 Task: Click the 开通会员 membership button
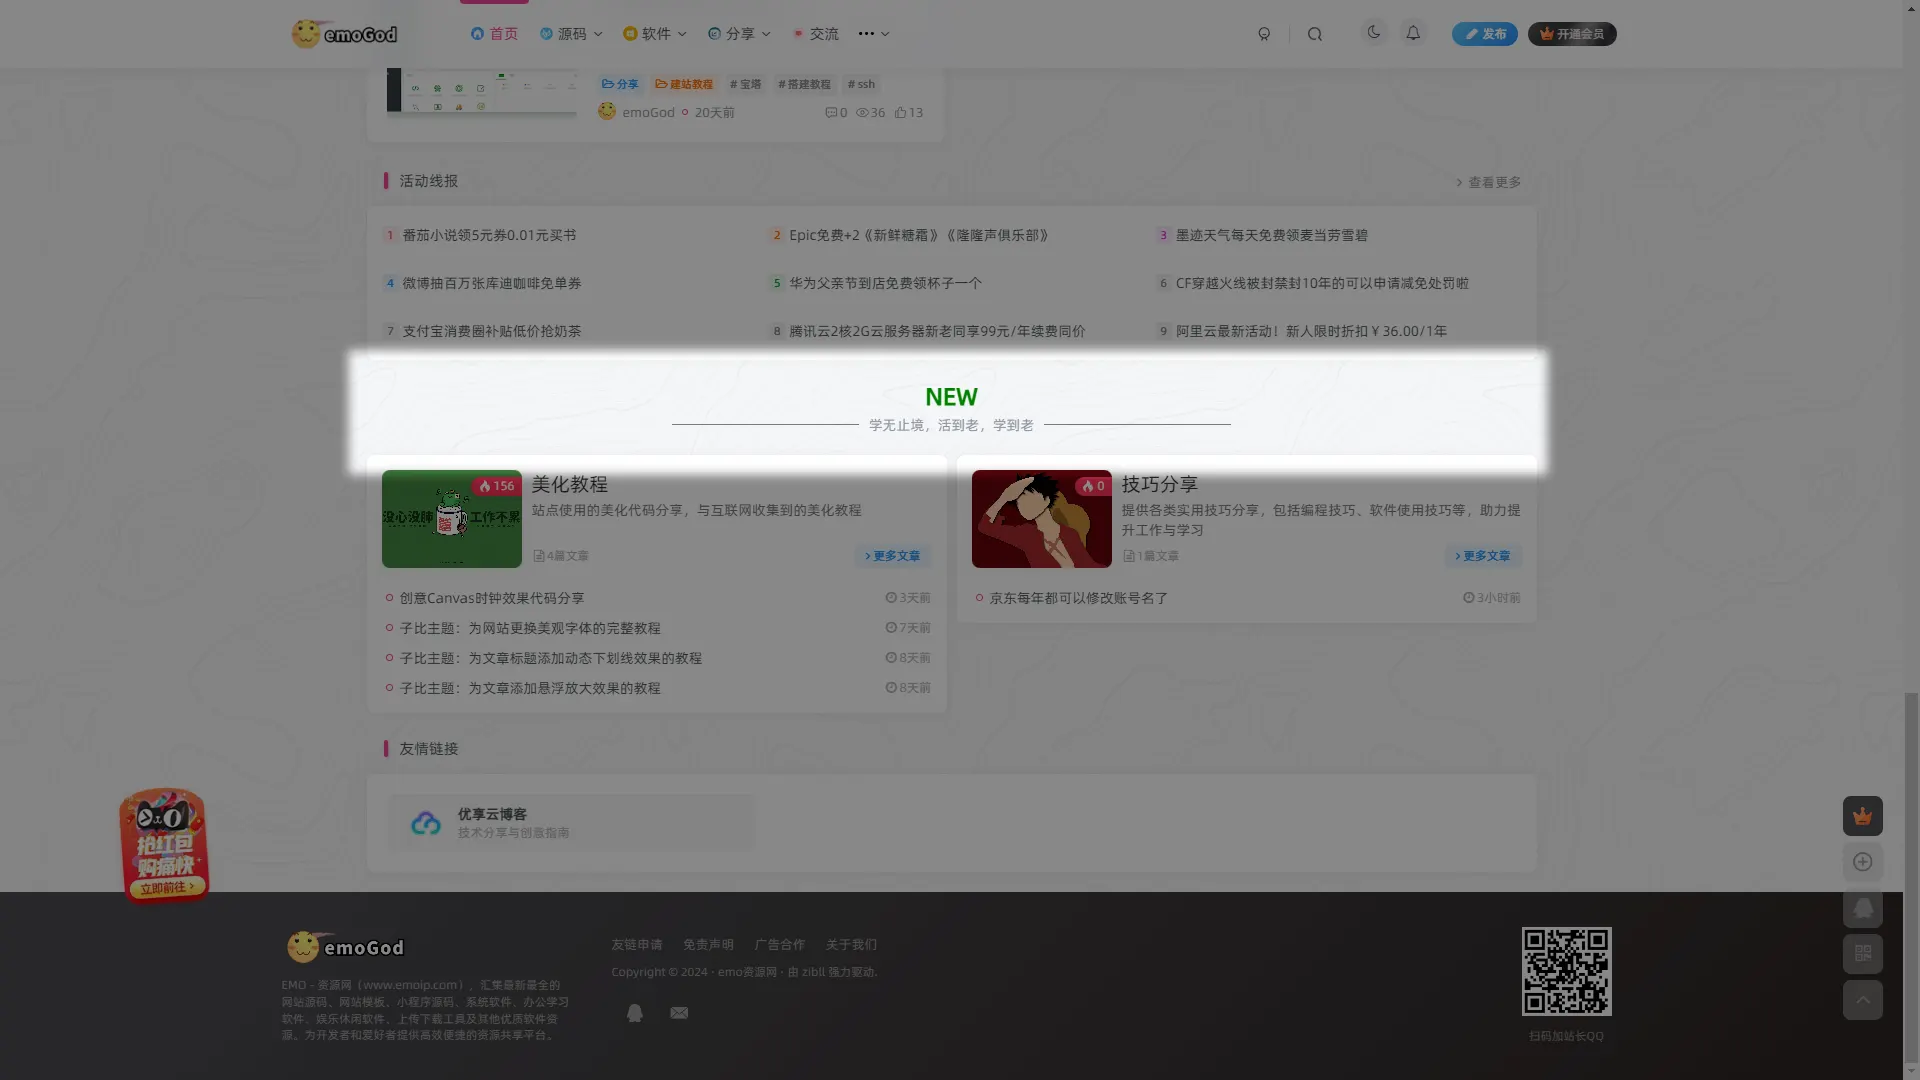[1572, 34]
